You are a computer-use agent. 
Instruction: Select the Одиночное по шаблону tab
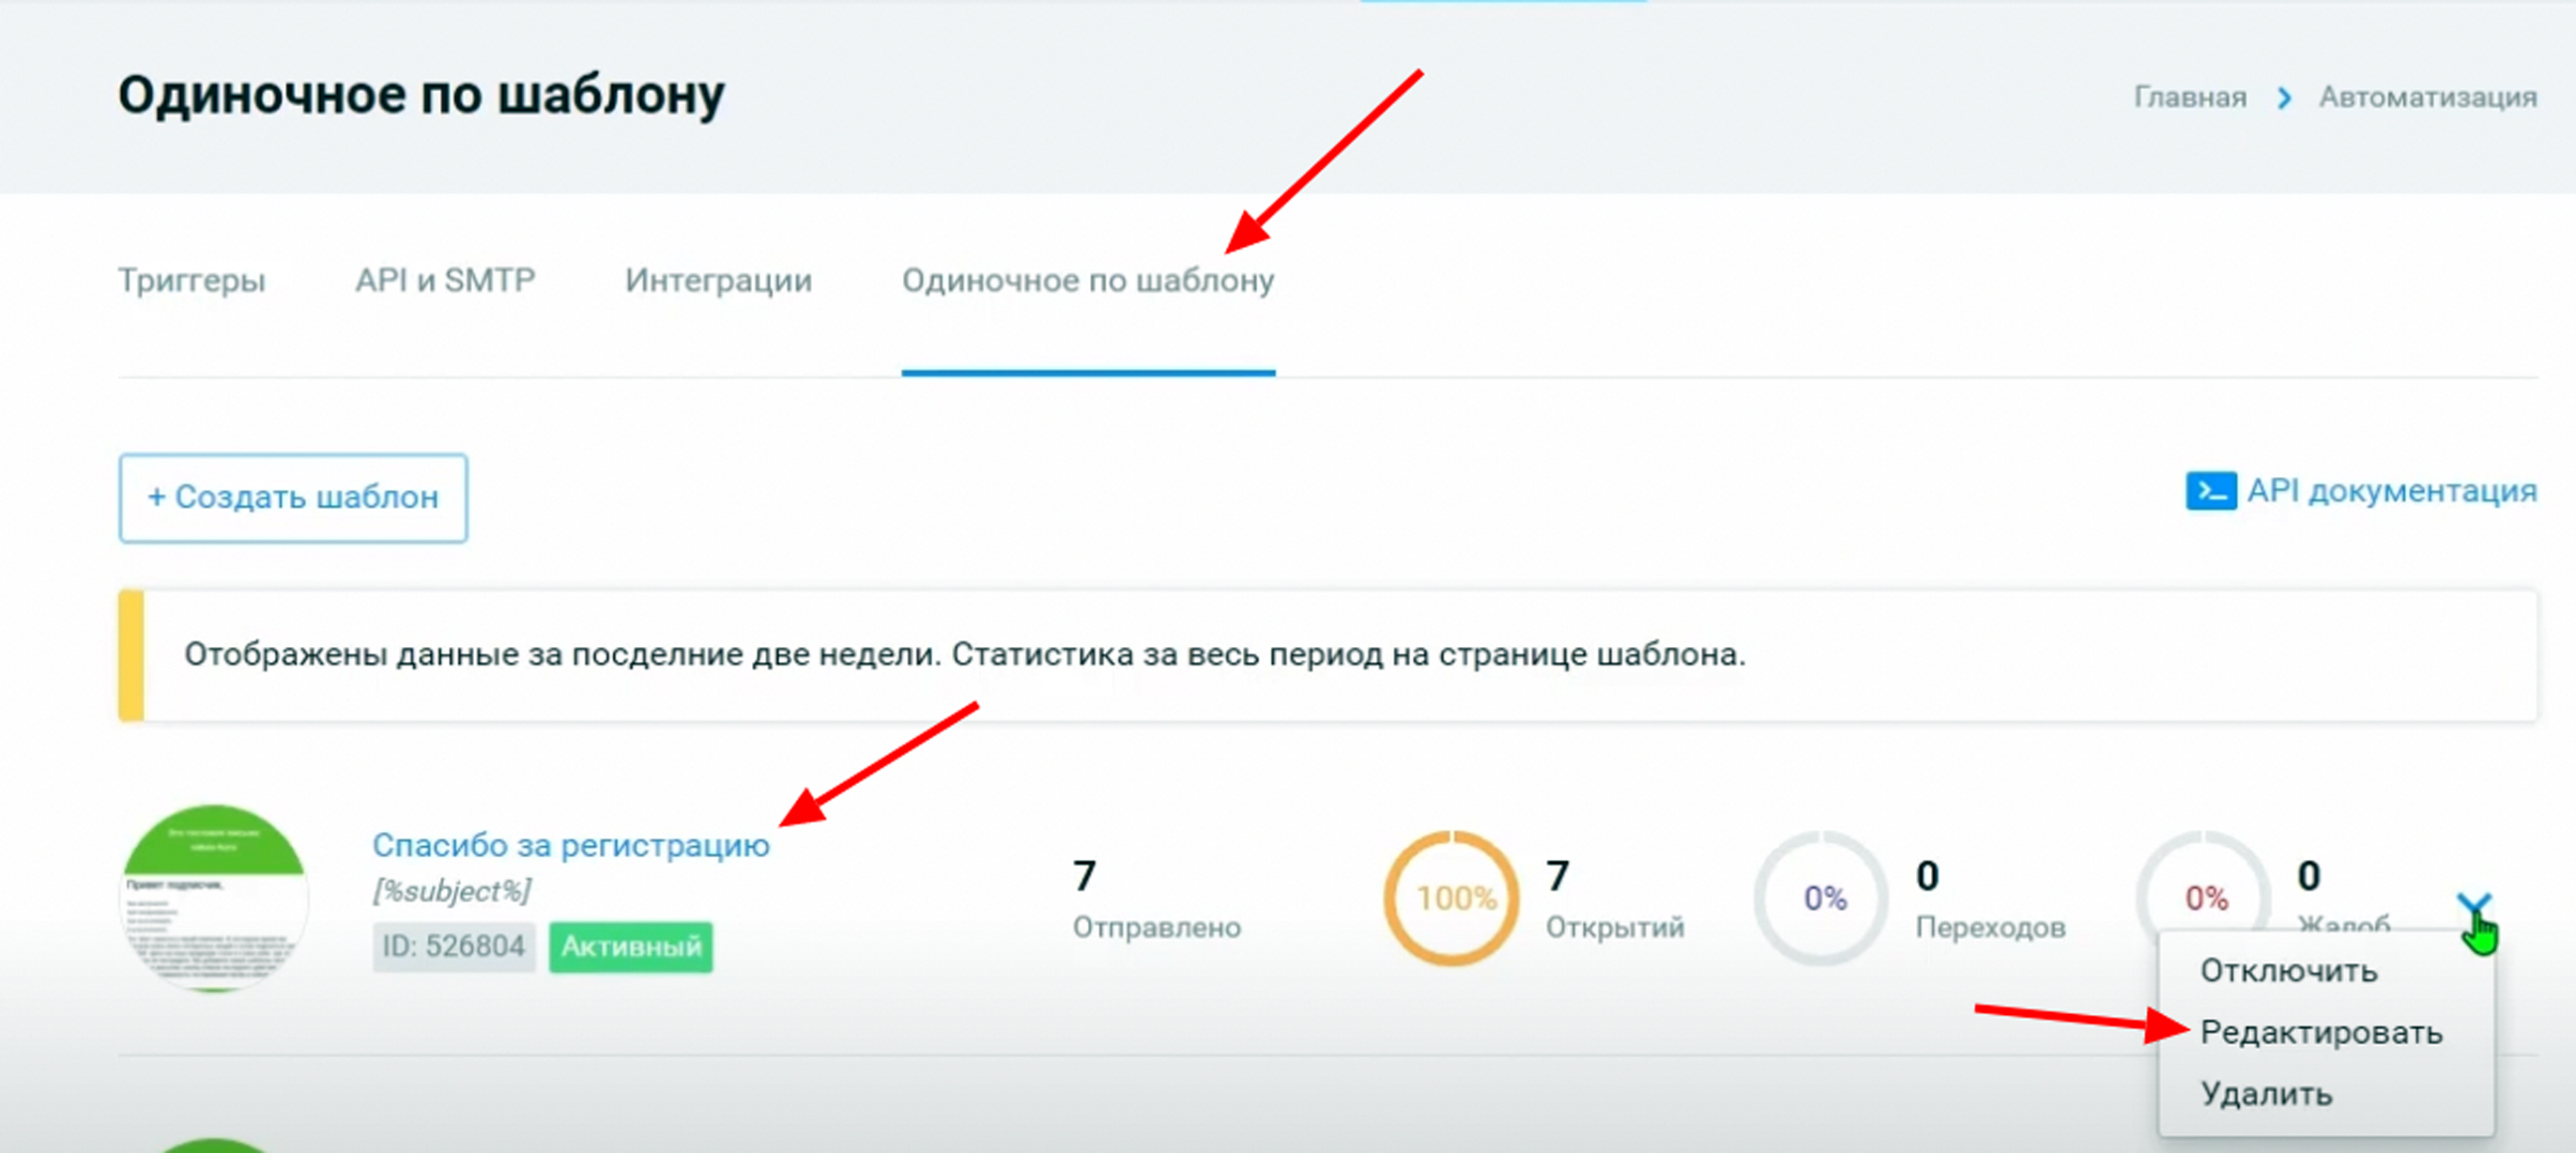[x=1088, y=280]
